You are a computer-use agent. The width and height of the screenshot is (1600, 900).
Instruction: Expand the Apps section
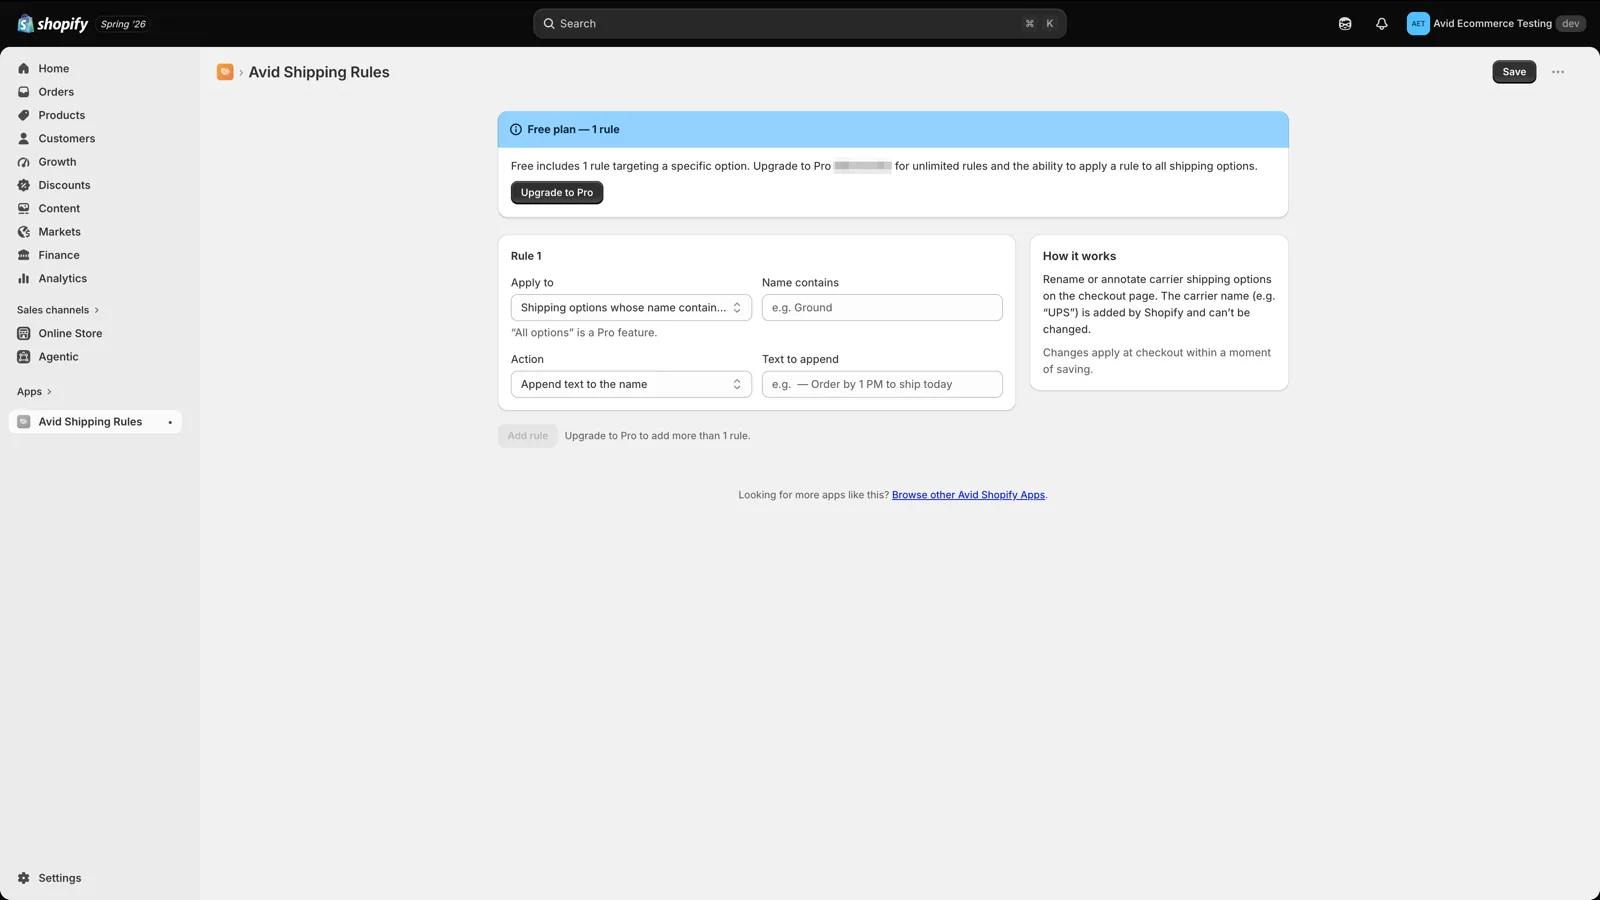coord(34,392)
